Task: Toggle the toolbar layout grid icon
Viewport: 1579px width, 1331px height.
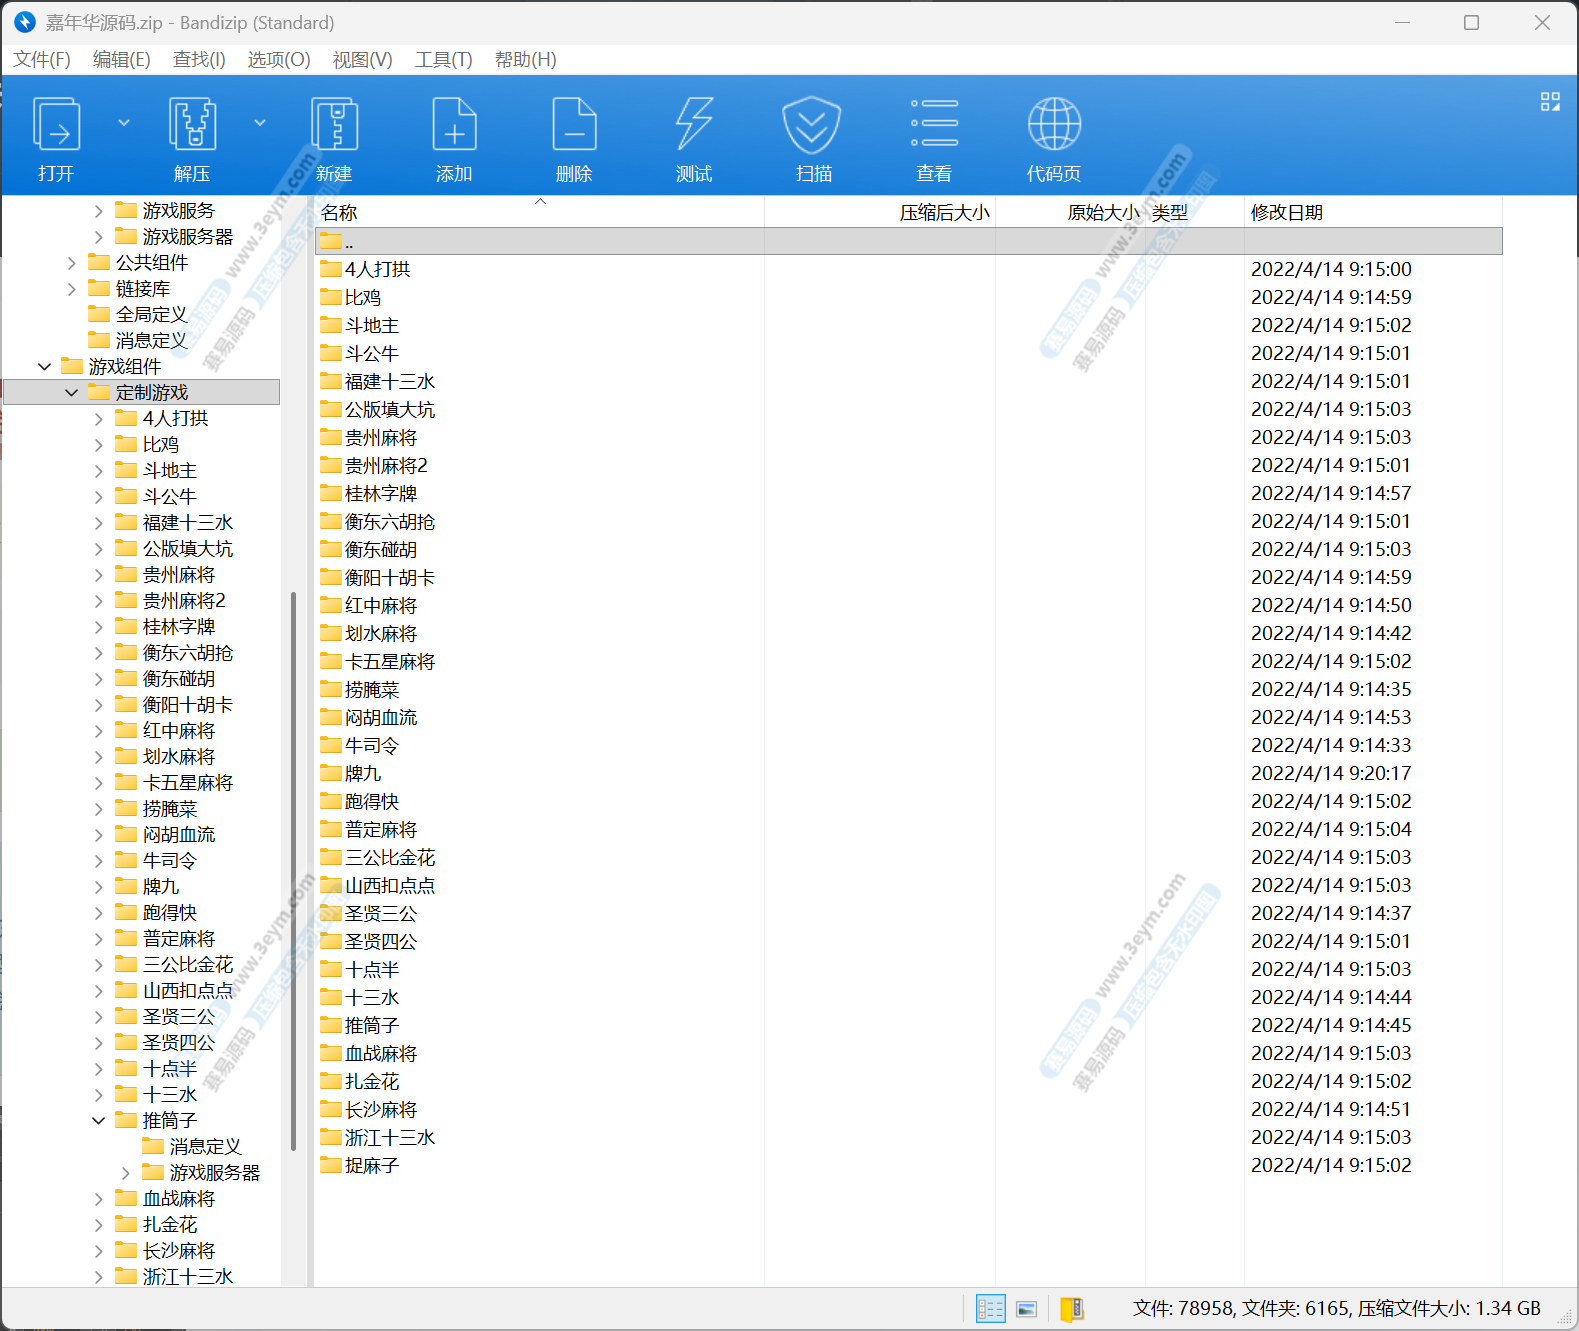Action: [1550, 101]
